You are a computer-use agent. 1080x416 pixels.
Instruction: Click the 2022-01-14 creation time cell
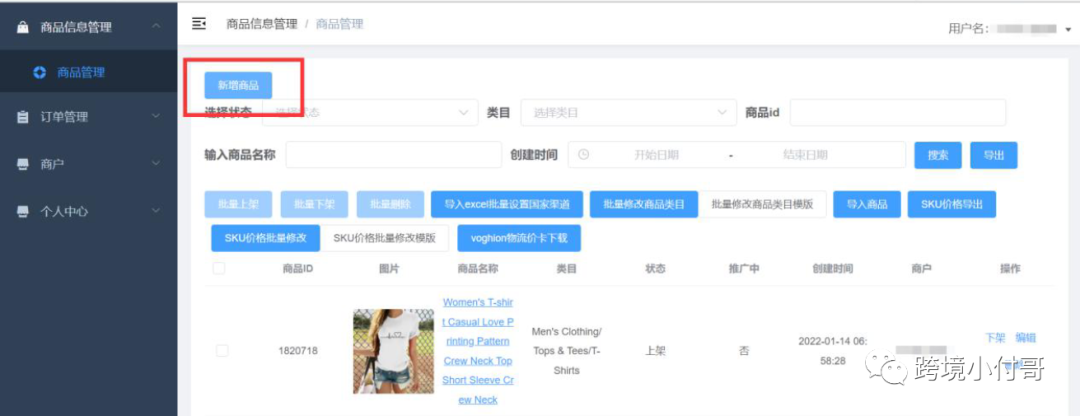tap(832, 351)
